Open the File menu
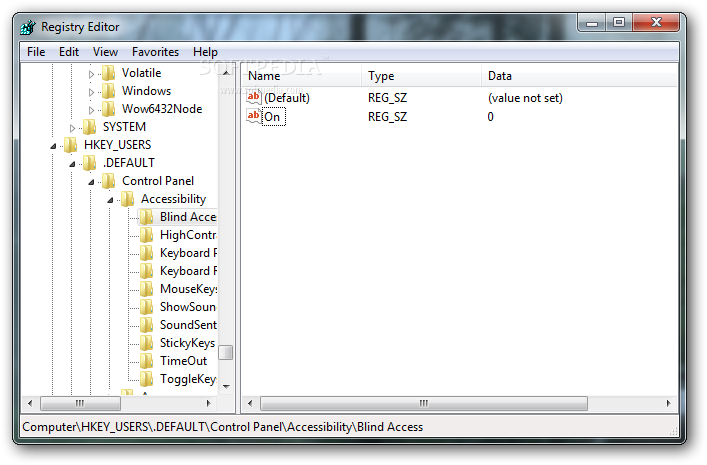This screenshot has width=707, height=465. [36, 52]
